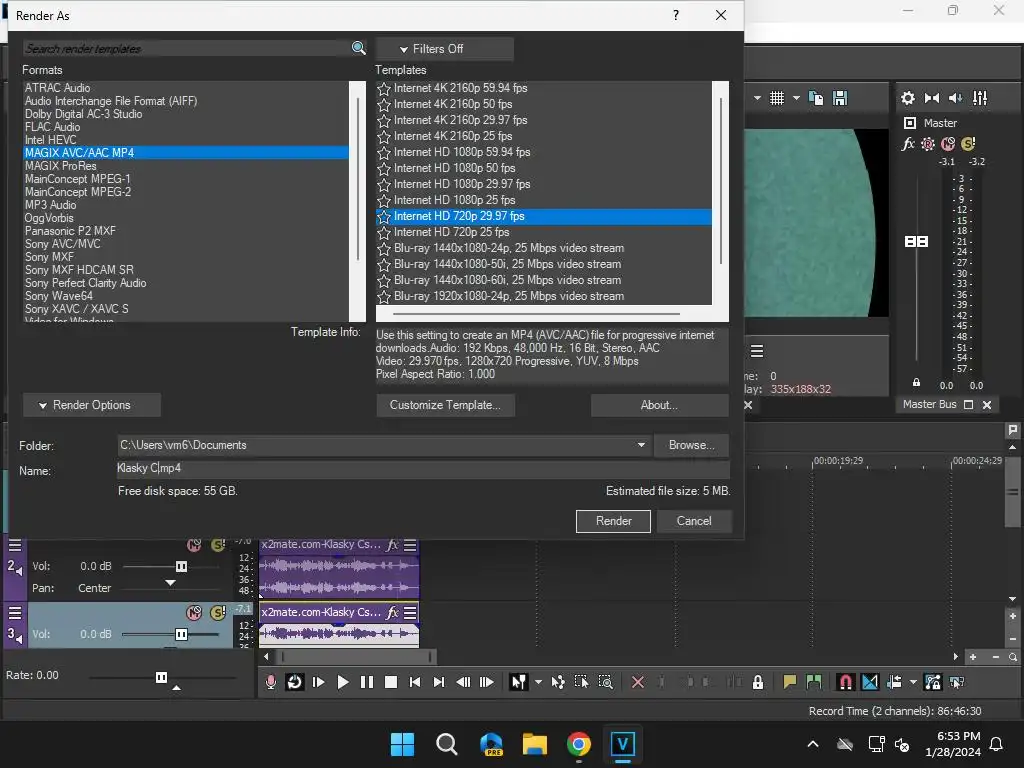The image size is (1024, 768).
Task: Toggle Enable Snapping magnet icon
Action: 846,682
